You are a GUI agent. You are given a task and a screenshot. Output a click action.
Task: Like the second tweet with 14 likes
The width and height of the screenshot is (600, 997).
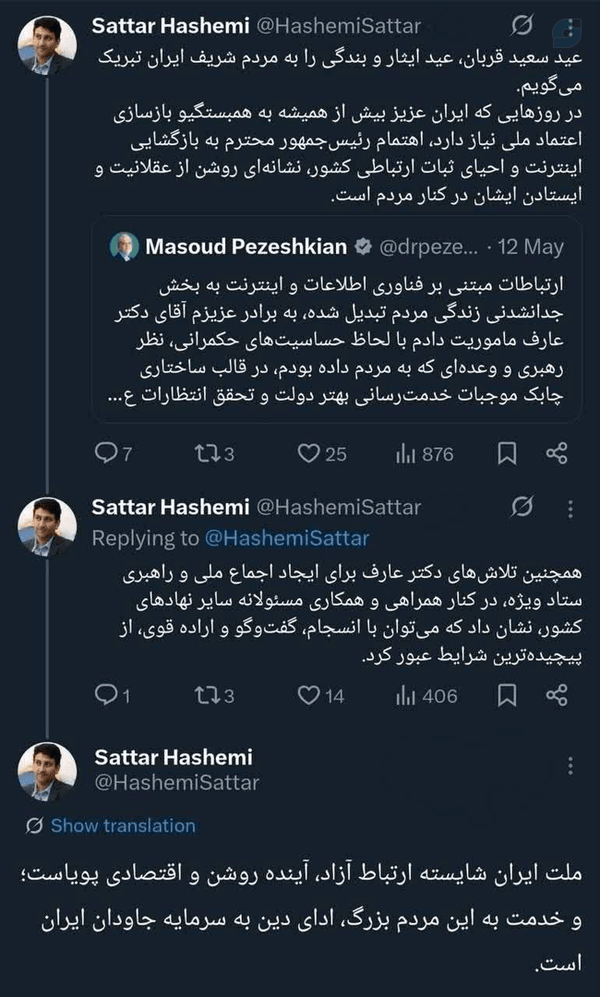[320, 696]
